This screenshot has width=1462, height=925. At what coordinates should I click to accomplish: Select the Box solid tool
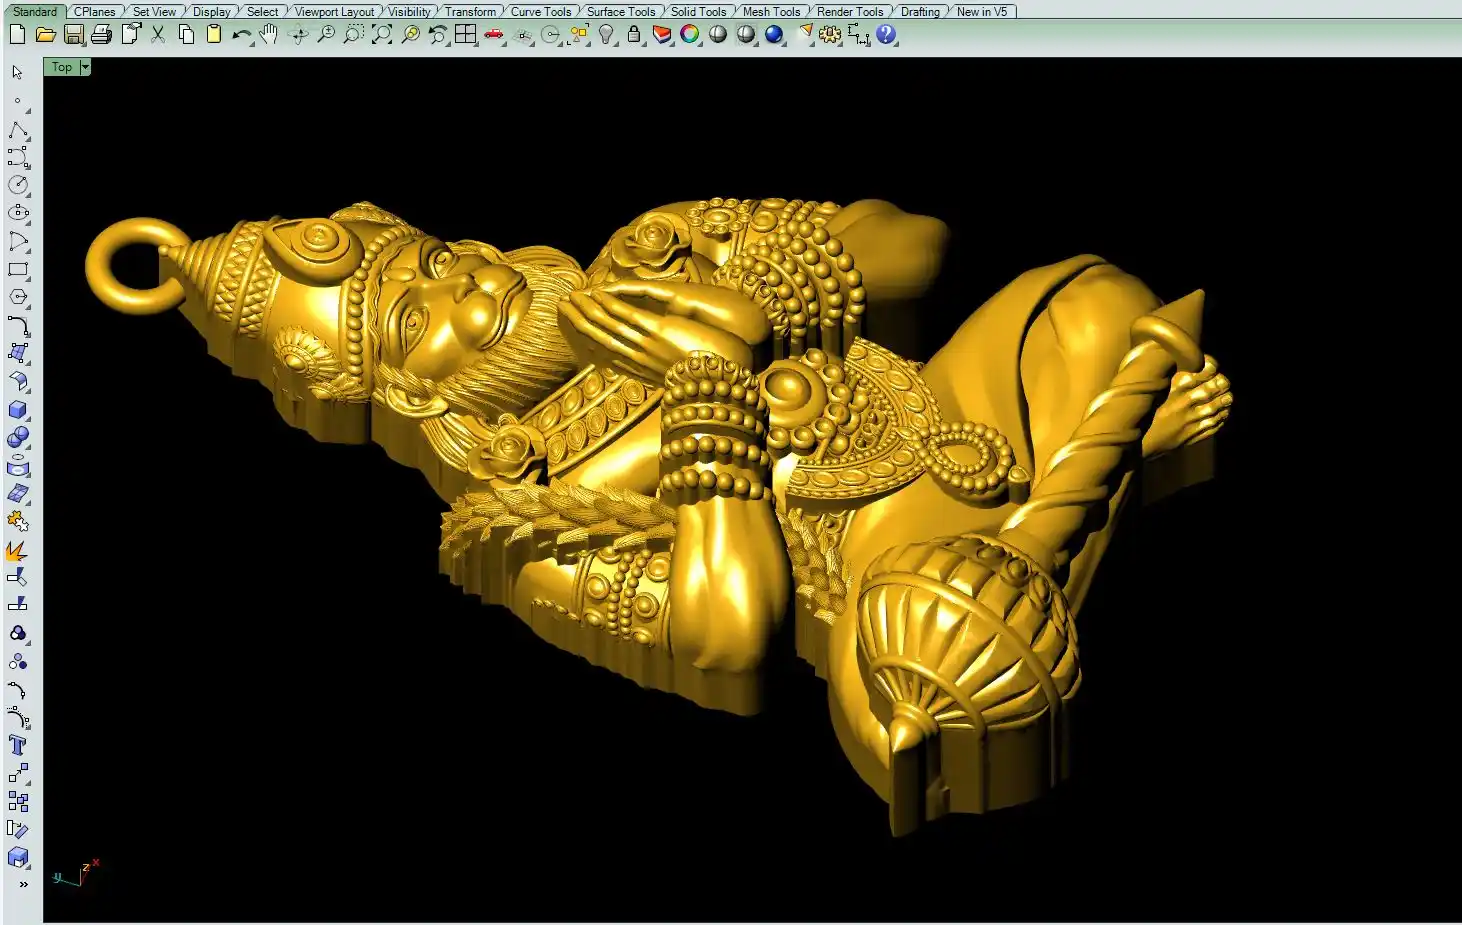[18, 410]
